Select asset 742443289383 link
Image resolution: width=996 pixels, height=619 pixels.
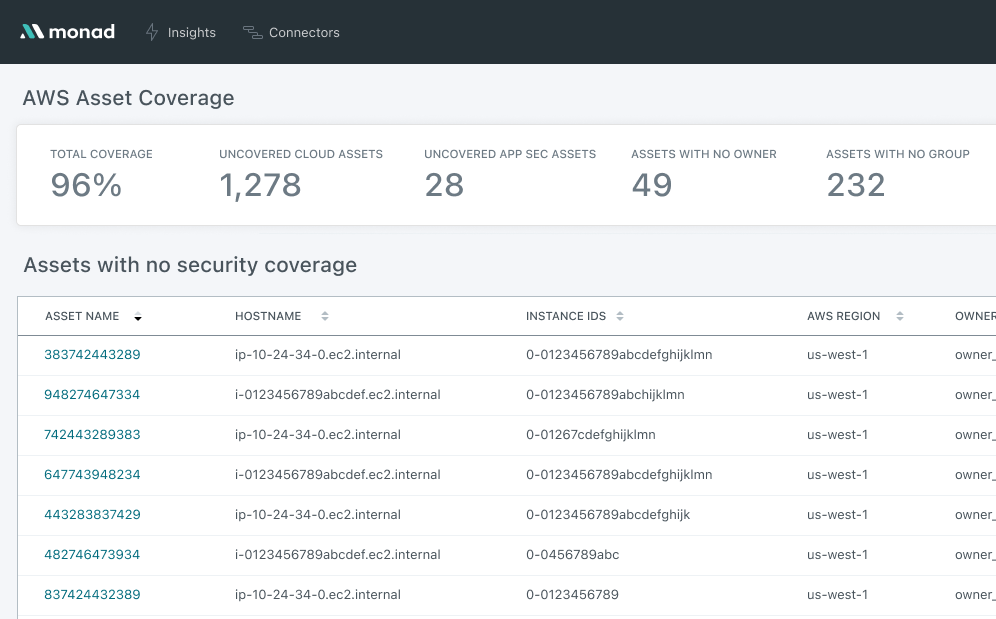(x=92, y=435)
